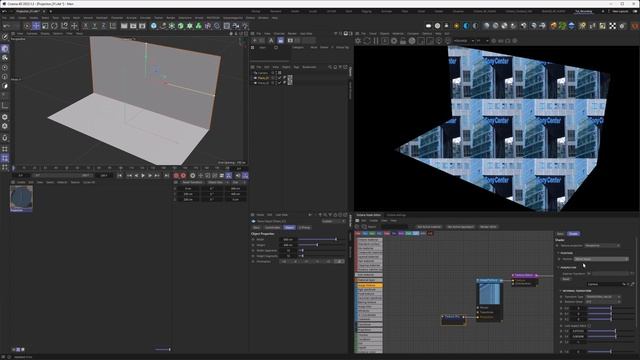
Task: Jump to end of animation
Action: pyautogui.click(x=166, y=176)
